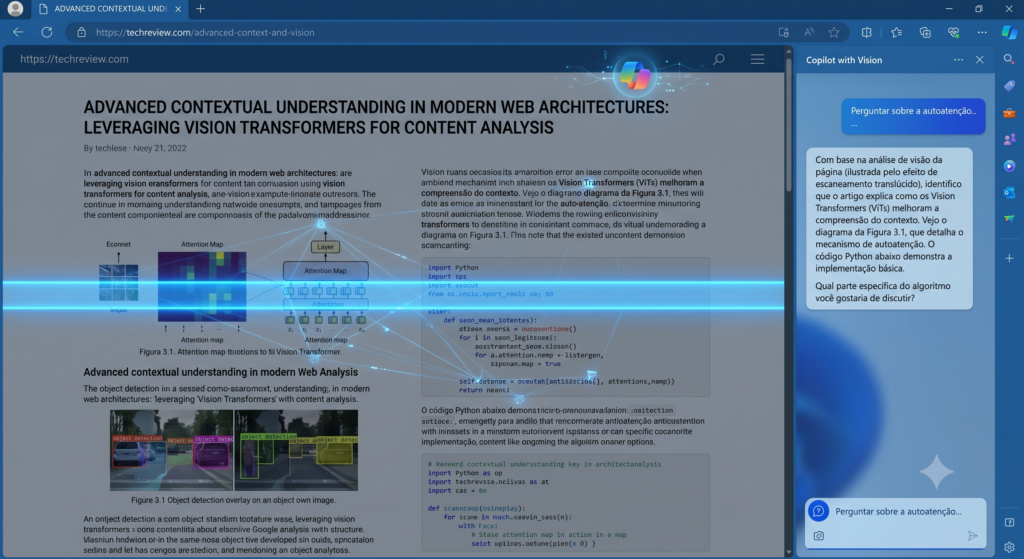Open Browser essentials heart icon
Viewport: 1024px width, 559px height.
click(x=953, y=32)
